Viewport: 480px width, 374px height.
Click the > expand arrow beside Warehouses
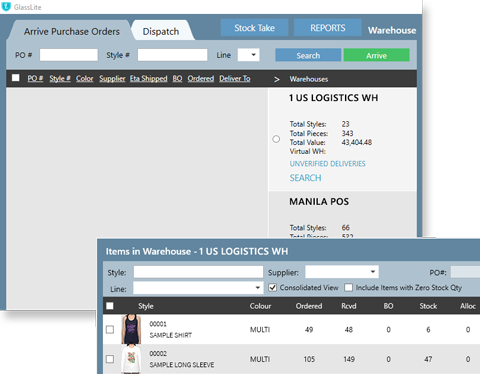click(x=277, y=79)
